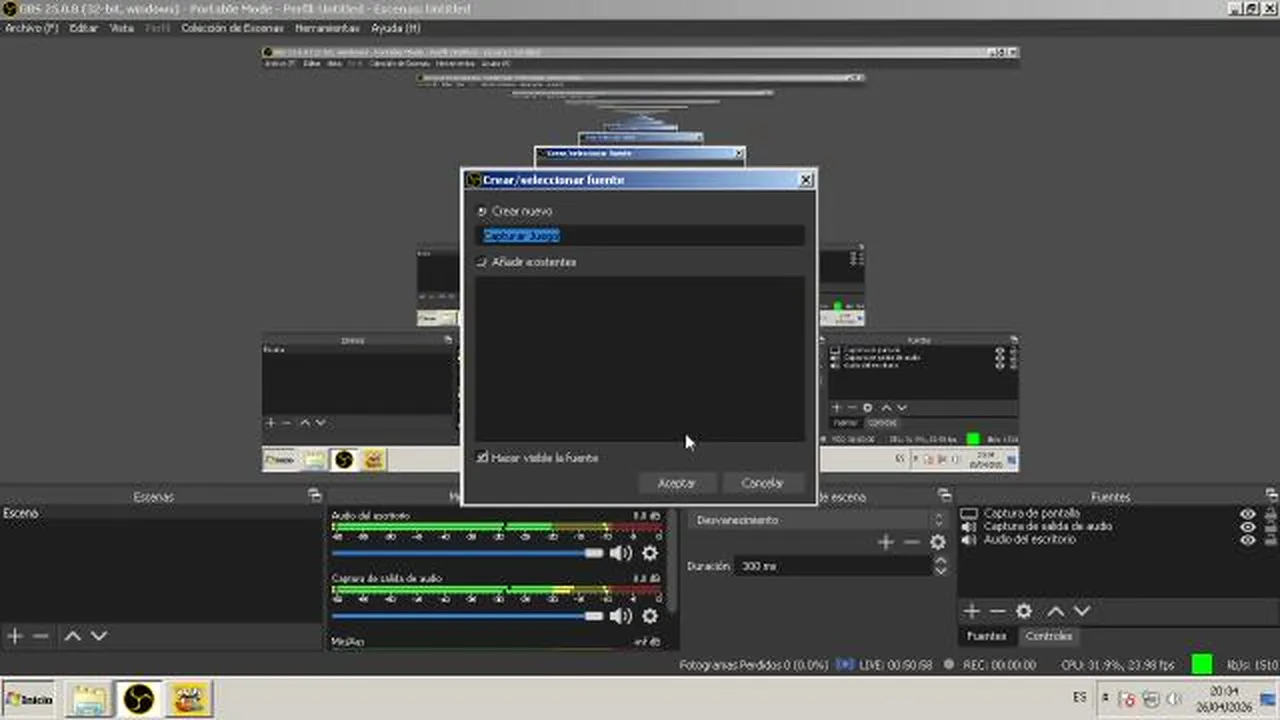
Task: Click the green status indicator square
Action: 1202,665
